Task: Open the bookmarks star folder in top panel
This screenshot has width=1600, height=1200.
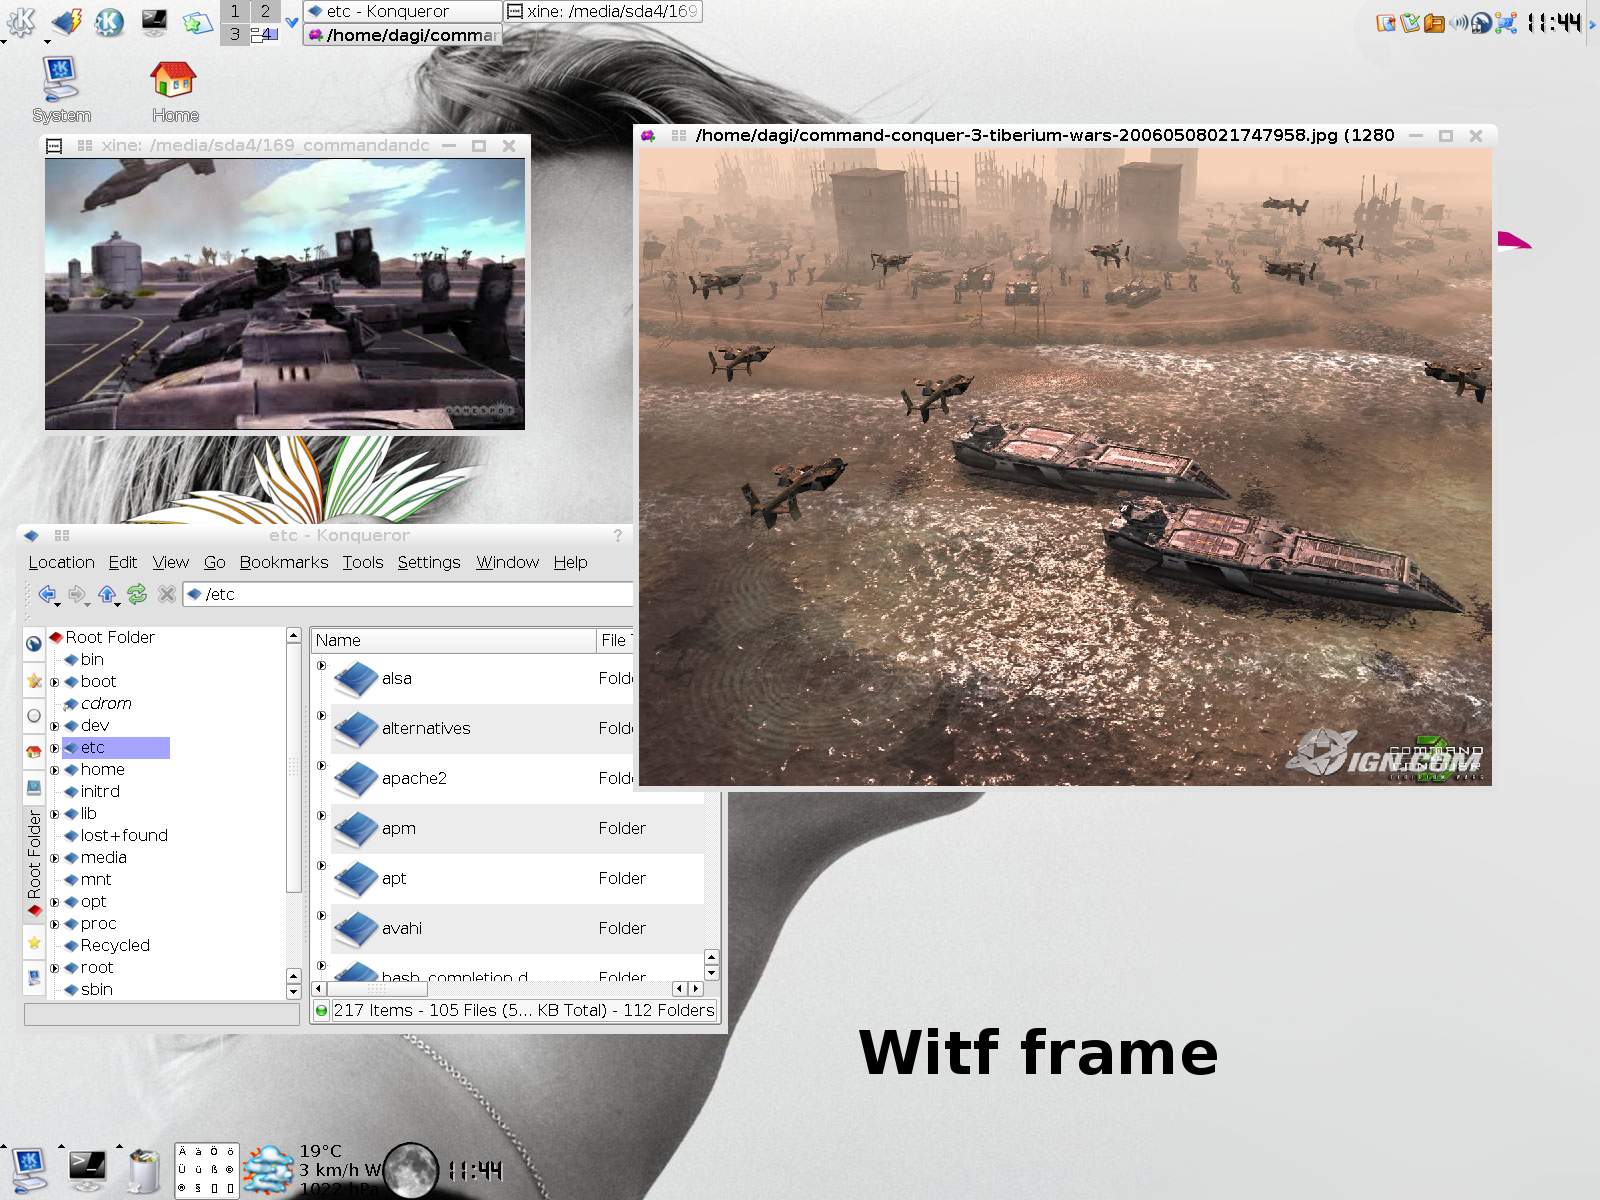Action: (x=197, y=22)
